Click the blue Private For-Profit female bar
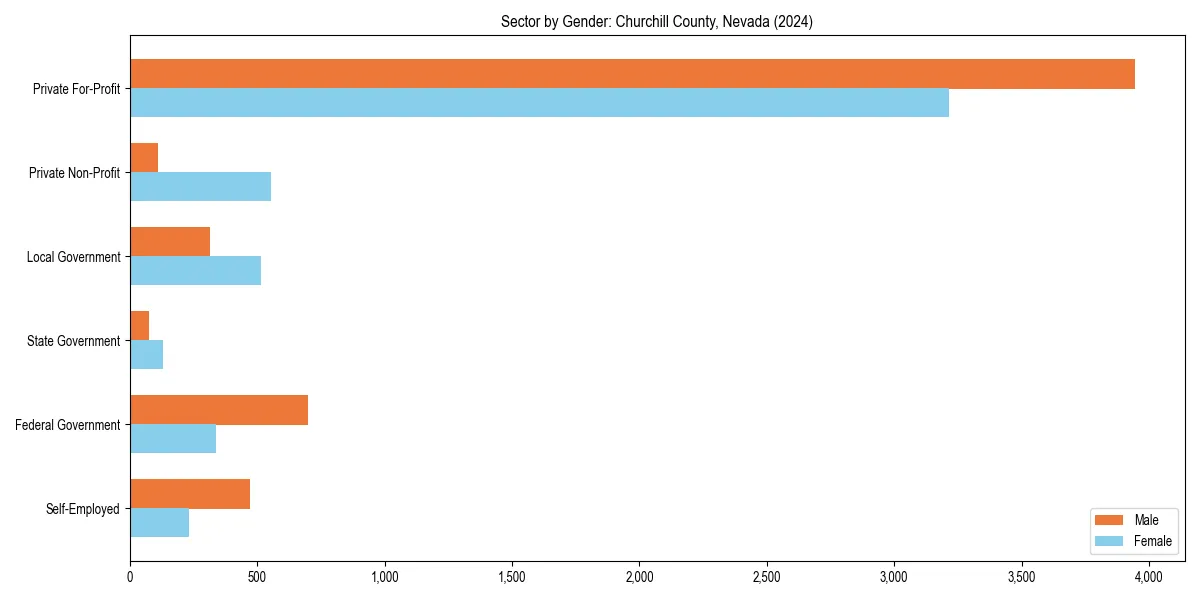Image resolution: width=1200 pixels, height=600 pixels. [x=540, y=100]
